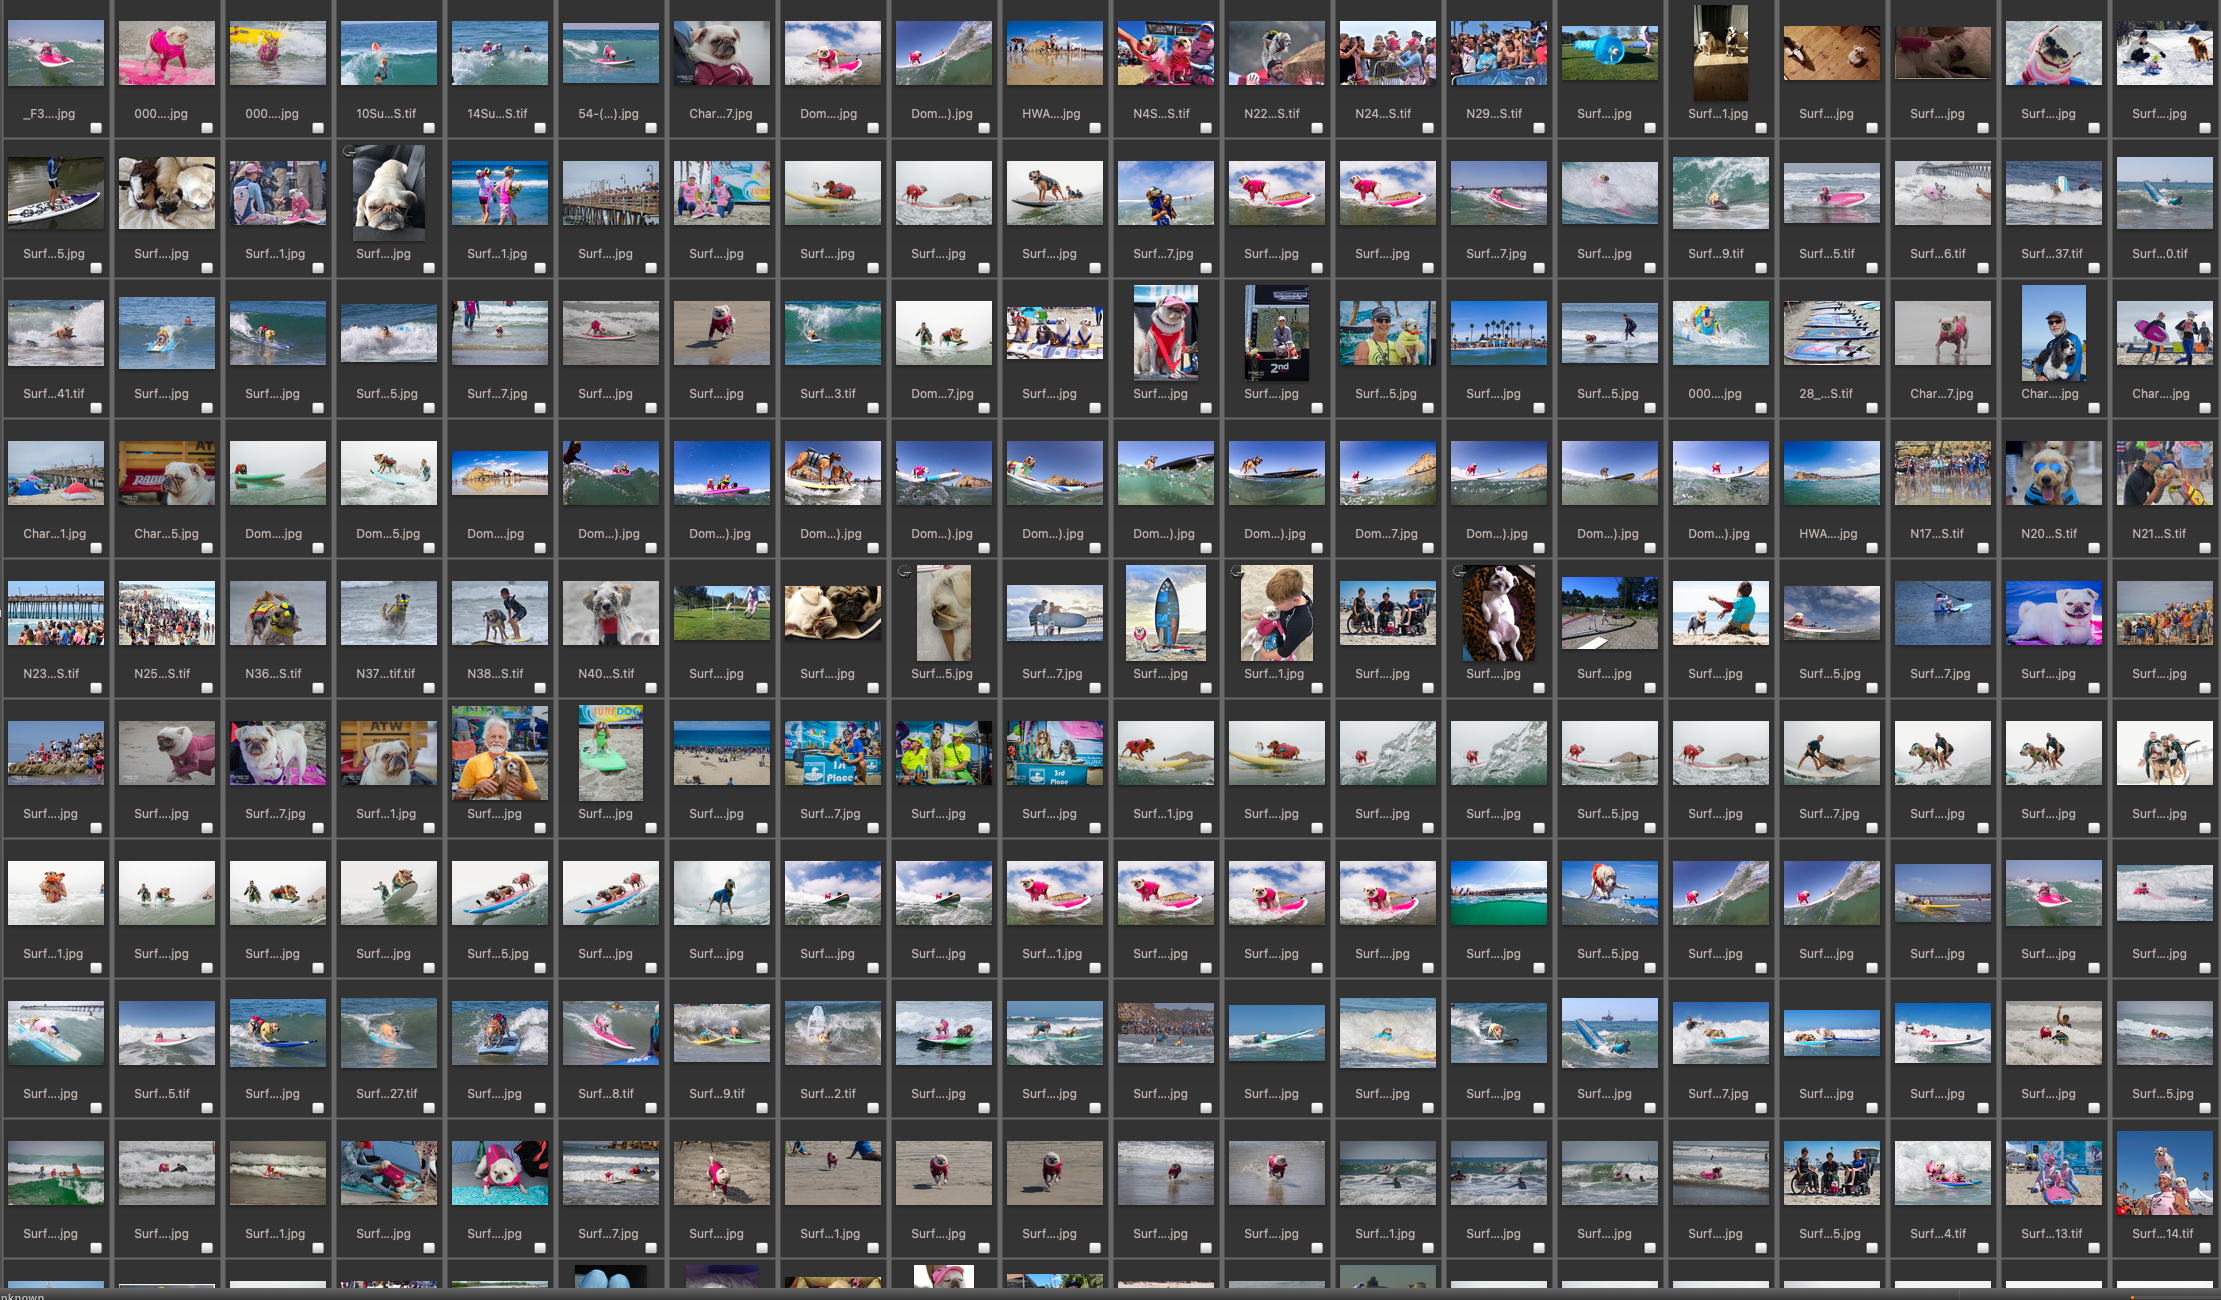Enable the checkbox for Surf...14.tif
This screenshot has height=1300, width=2221.
(2205, 1248)
